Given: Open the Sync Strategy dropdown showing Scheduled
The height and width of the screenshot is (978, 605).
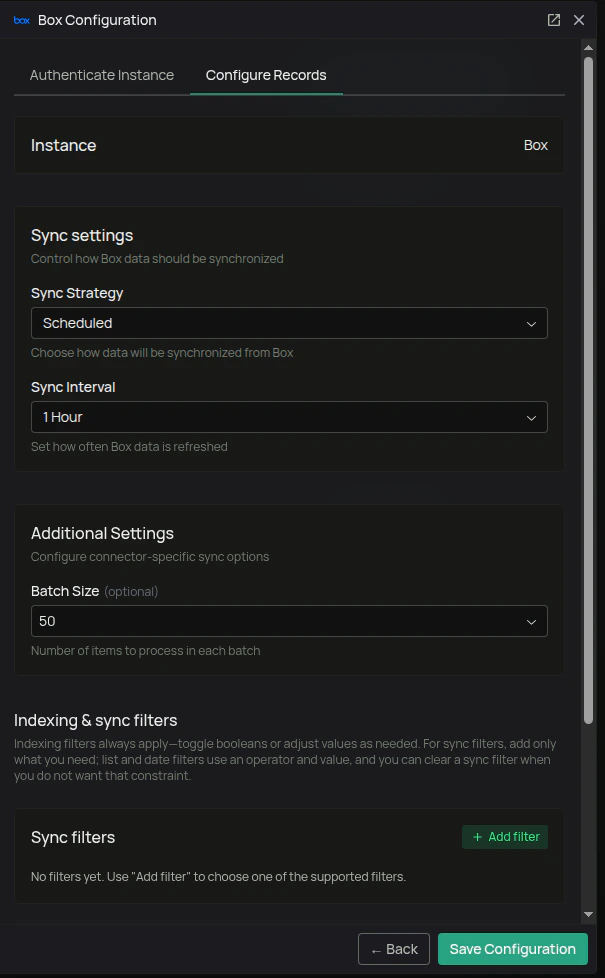Looking at the screenshot, I should [289, 323].
